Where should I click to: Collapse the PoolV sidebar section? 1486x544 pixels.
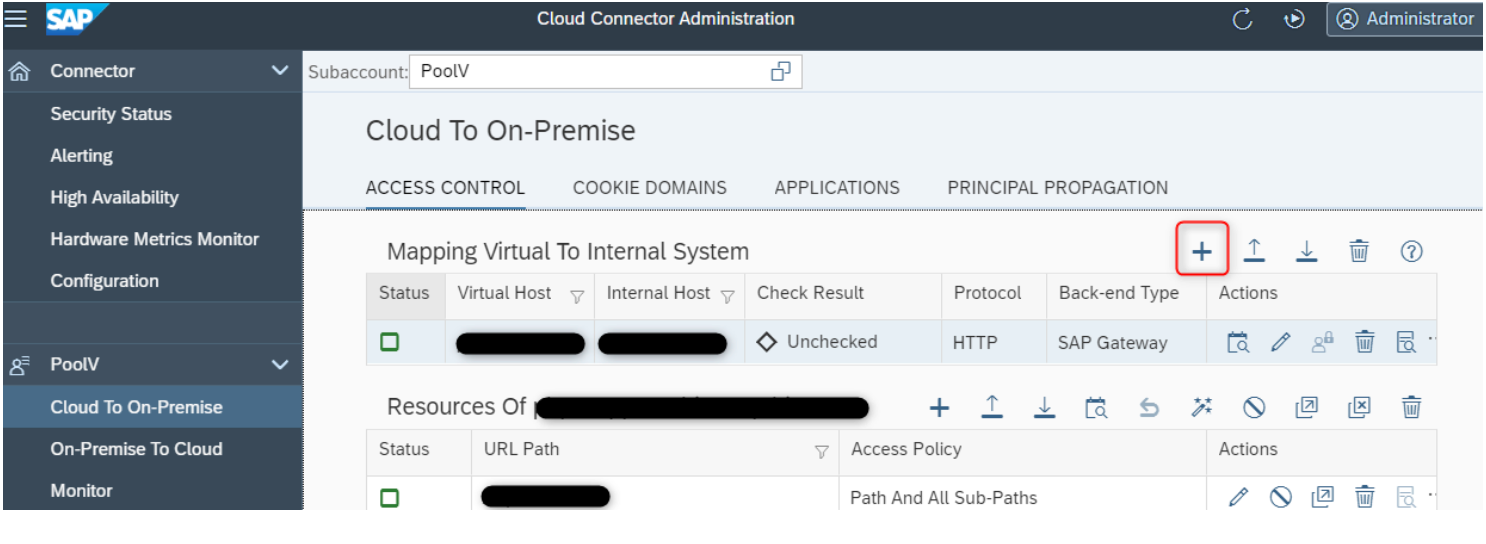(280, 365)
